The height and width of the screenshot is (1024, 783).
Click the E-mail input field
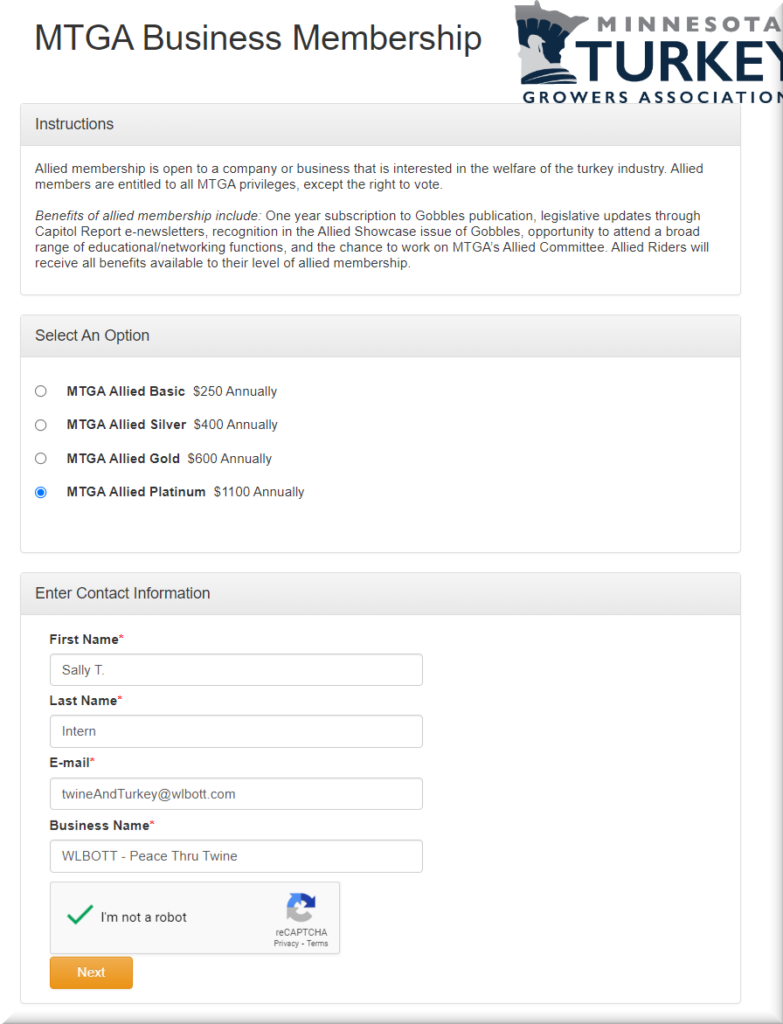tap(236, 794)
